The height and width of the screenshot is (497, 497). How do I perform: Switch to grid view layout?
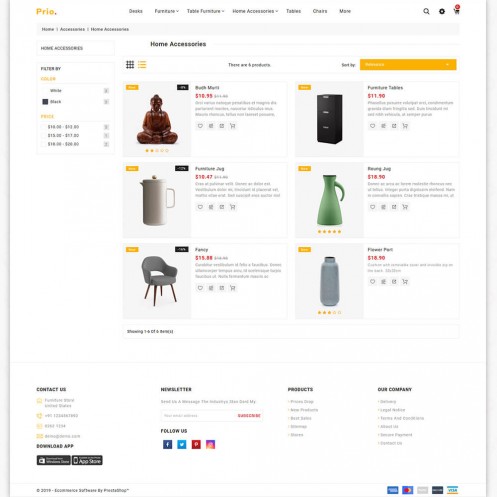(x=130, y=64)
